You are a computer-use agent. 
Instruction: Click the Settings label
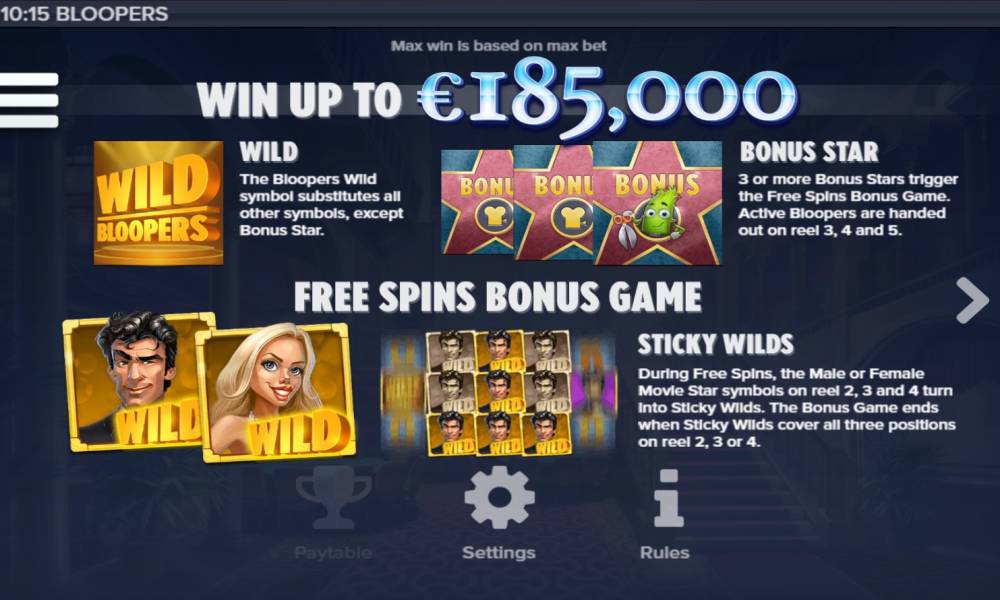(499, 552)
